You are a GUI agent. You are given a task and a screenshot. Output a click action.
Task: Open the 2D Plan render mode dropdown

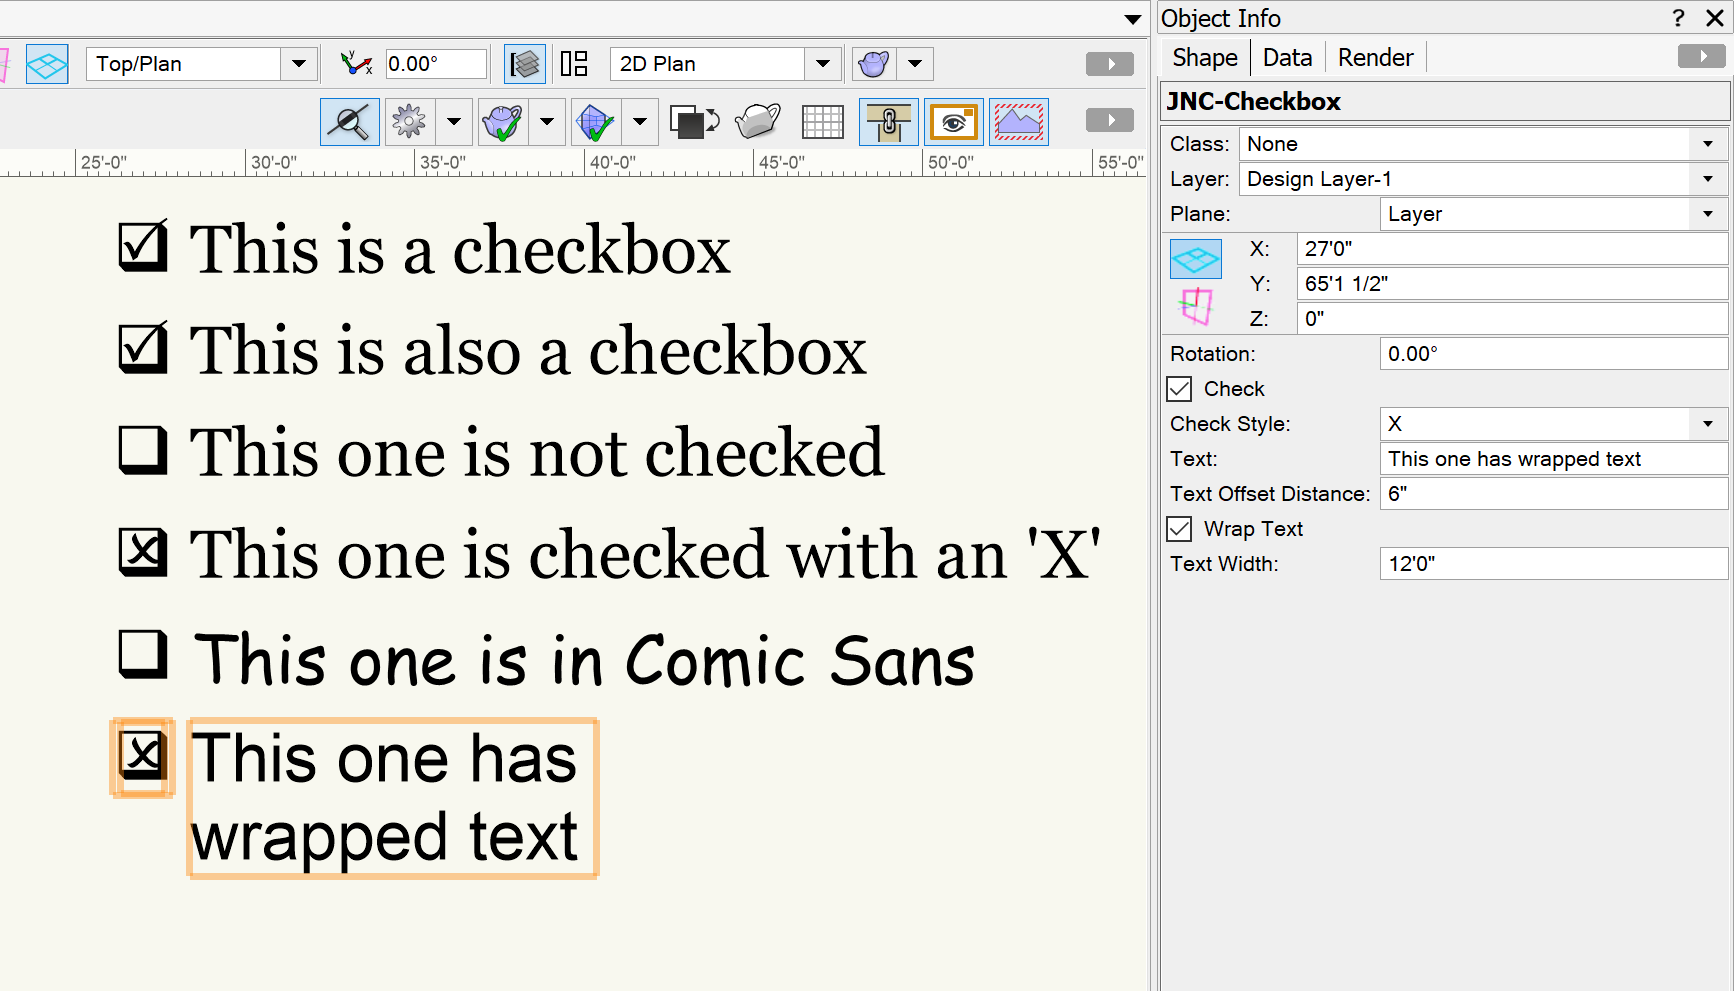[x=823, y=63]
